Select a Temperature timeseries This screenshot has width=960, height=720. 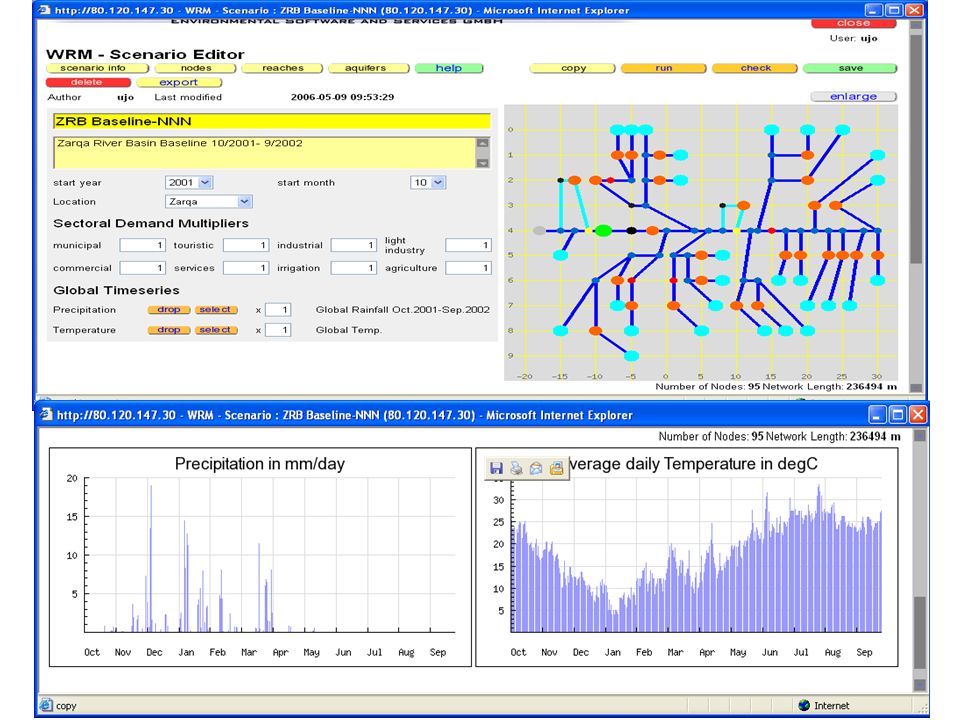[216, 330]
